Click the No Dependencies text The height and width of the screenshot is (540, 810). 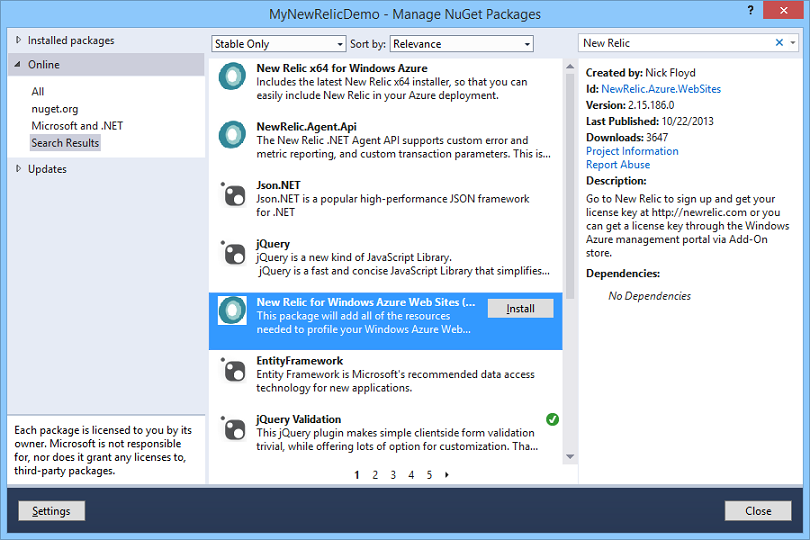click(649, 296)
